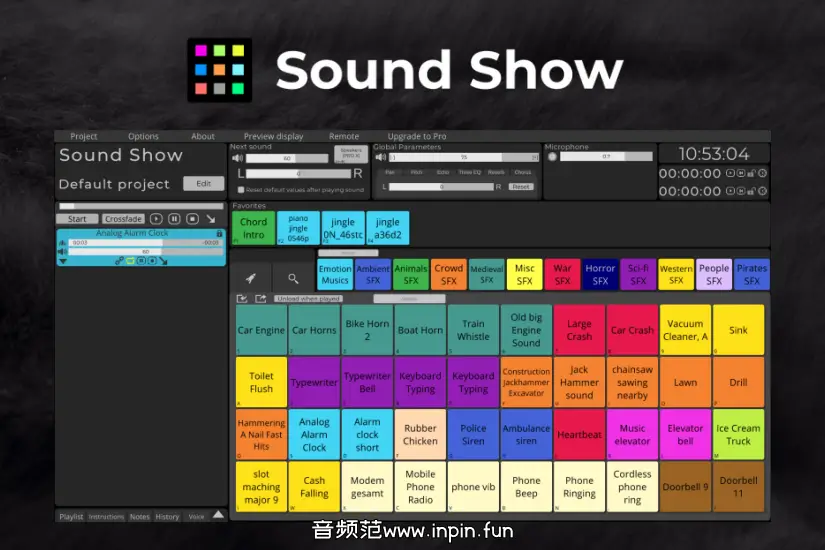Open the Preview display menu

pos(274,136)
